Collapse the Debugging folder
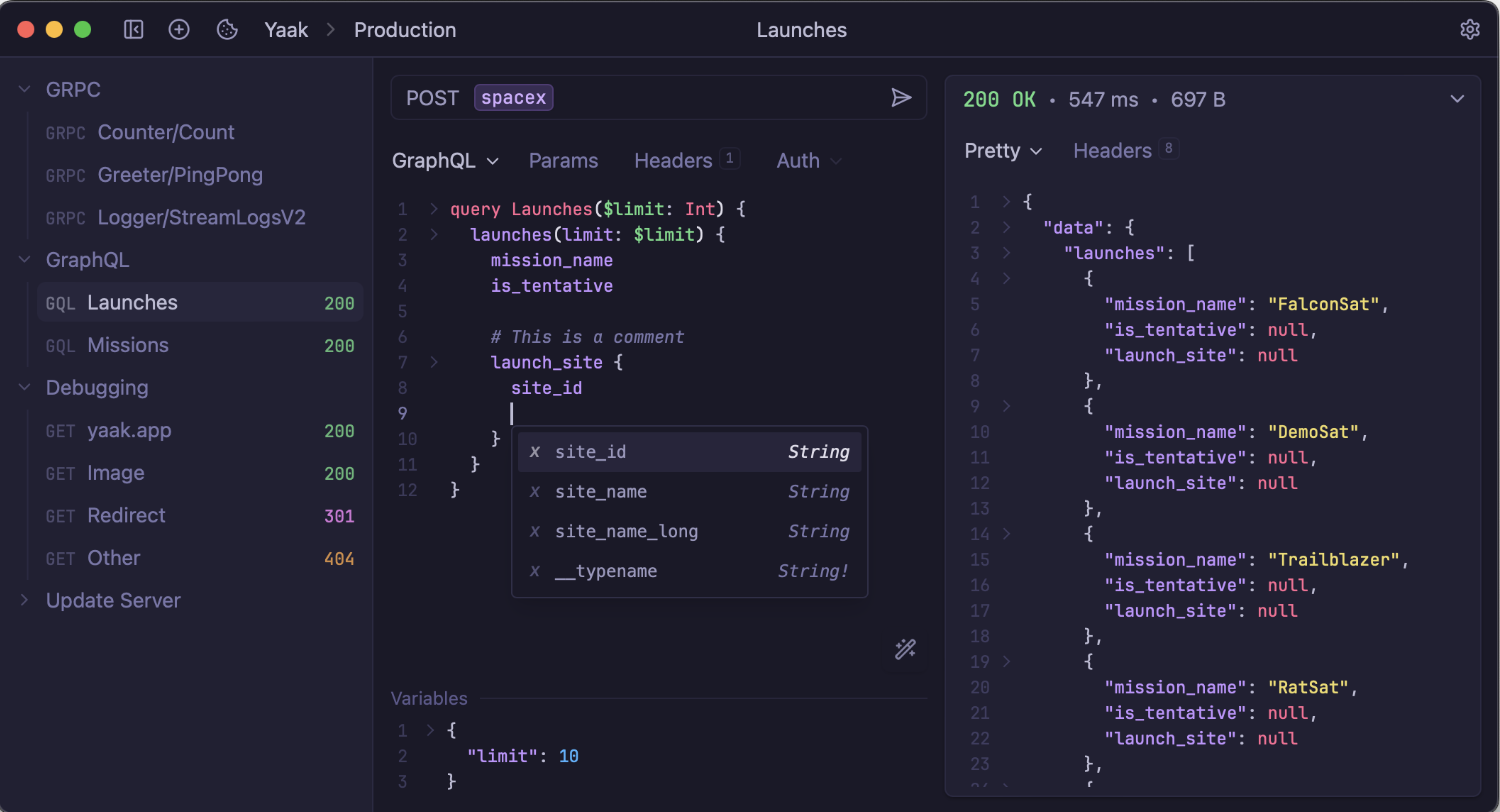This screenshot has width=1500, height=812. 24,388
